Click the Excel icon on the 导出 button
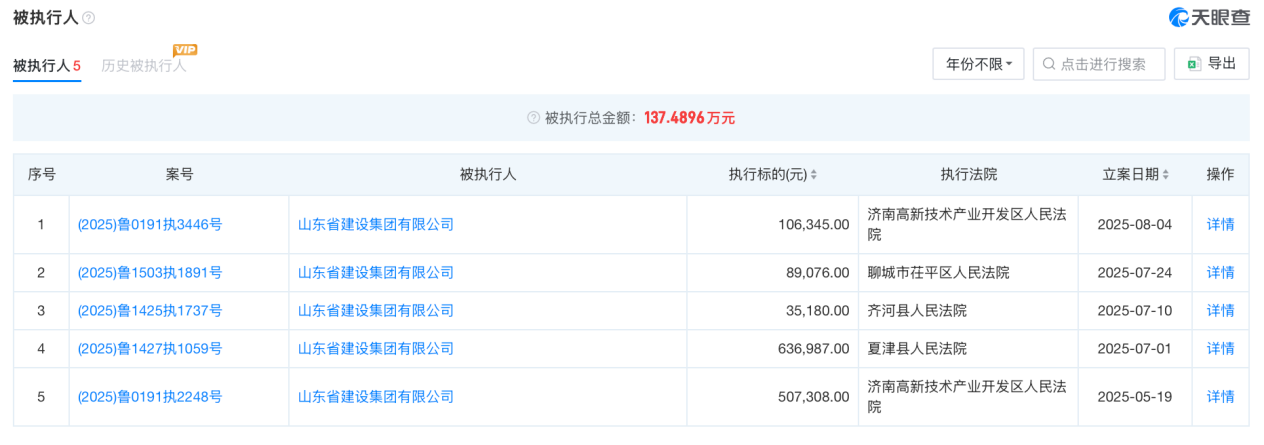Image resolution: width=1264 pixels, height=445 pixels. 1193,64
